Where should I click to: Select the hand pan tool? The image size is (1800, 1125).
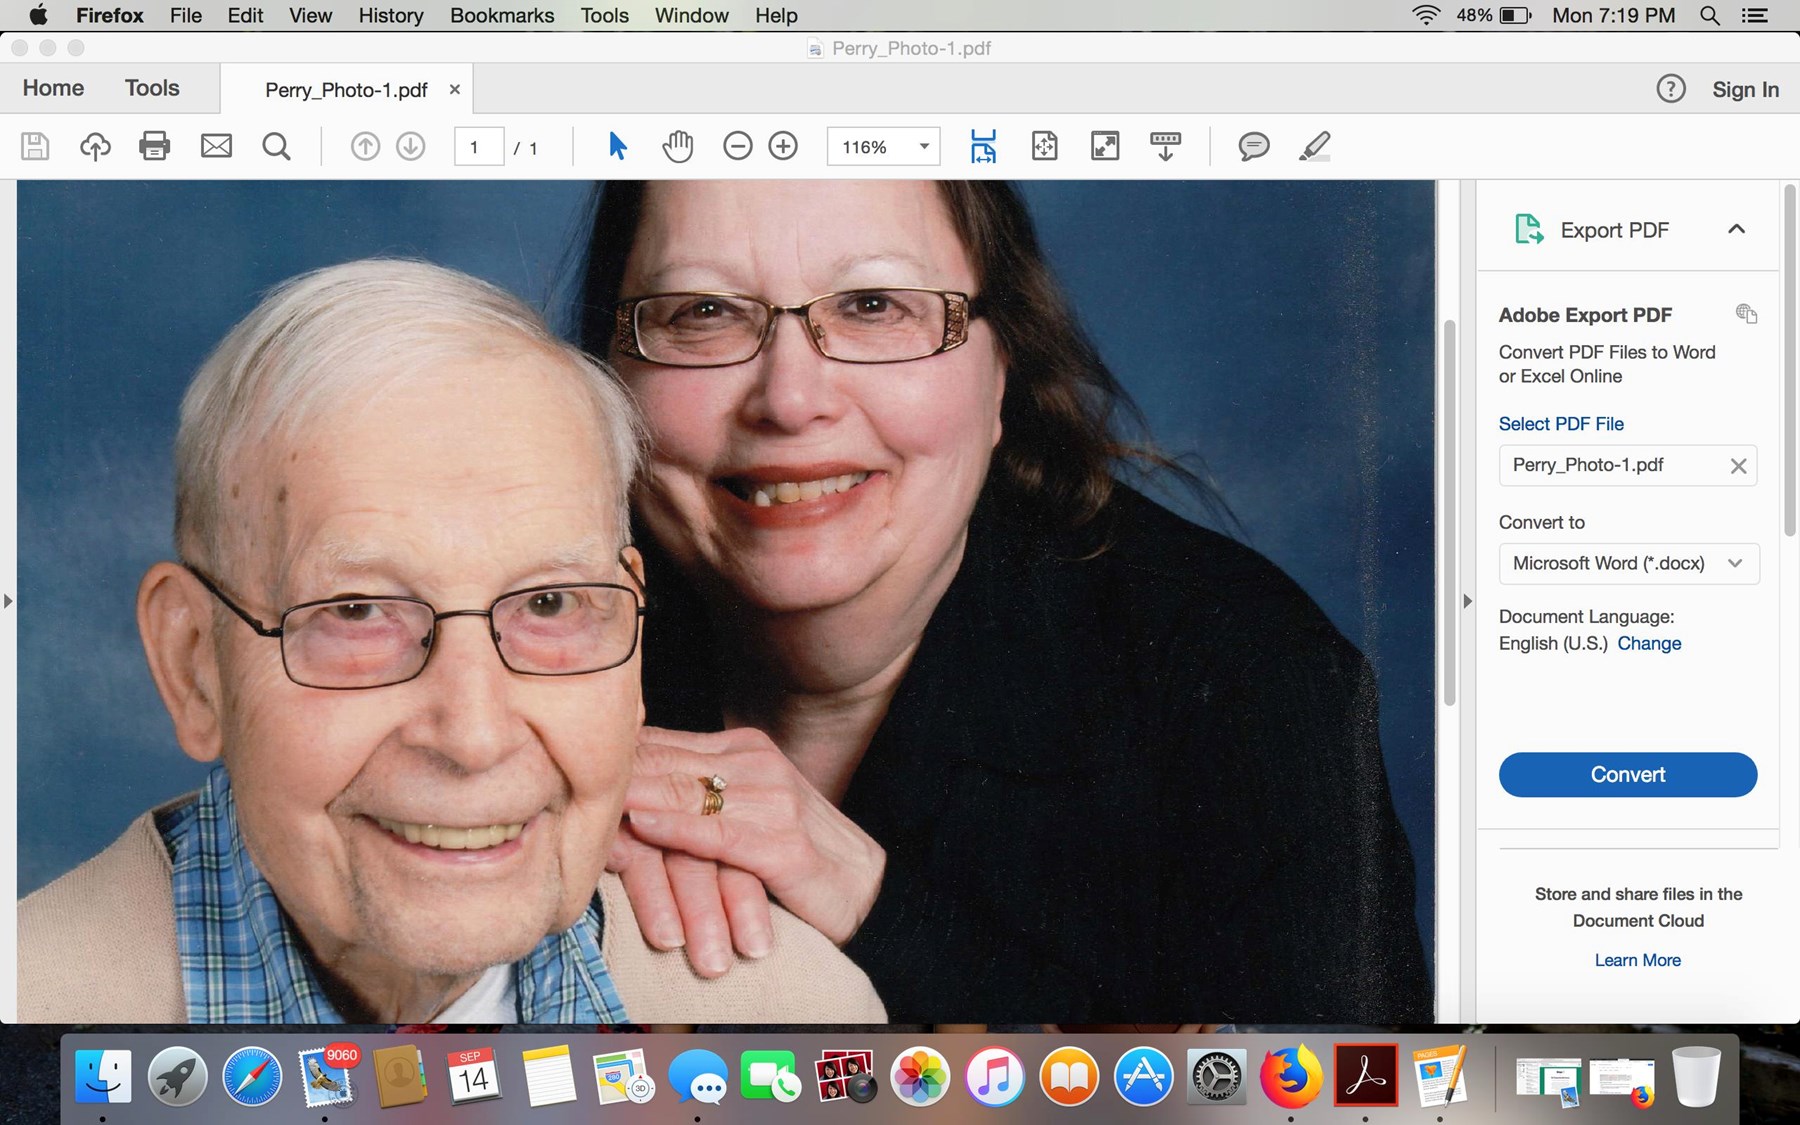[677, 146]
